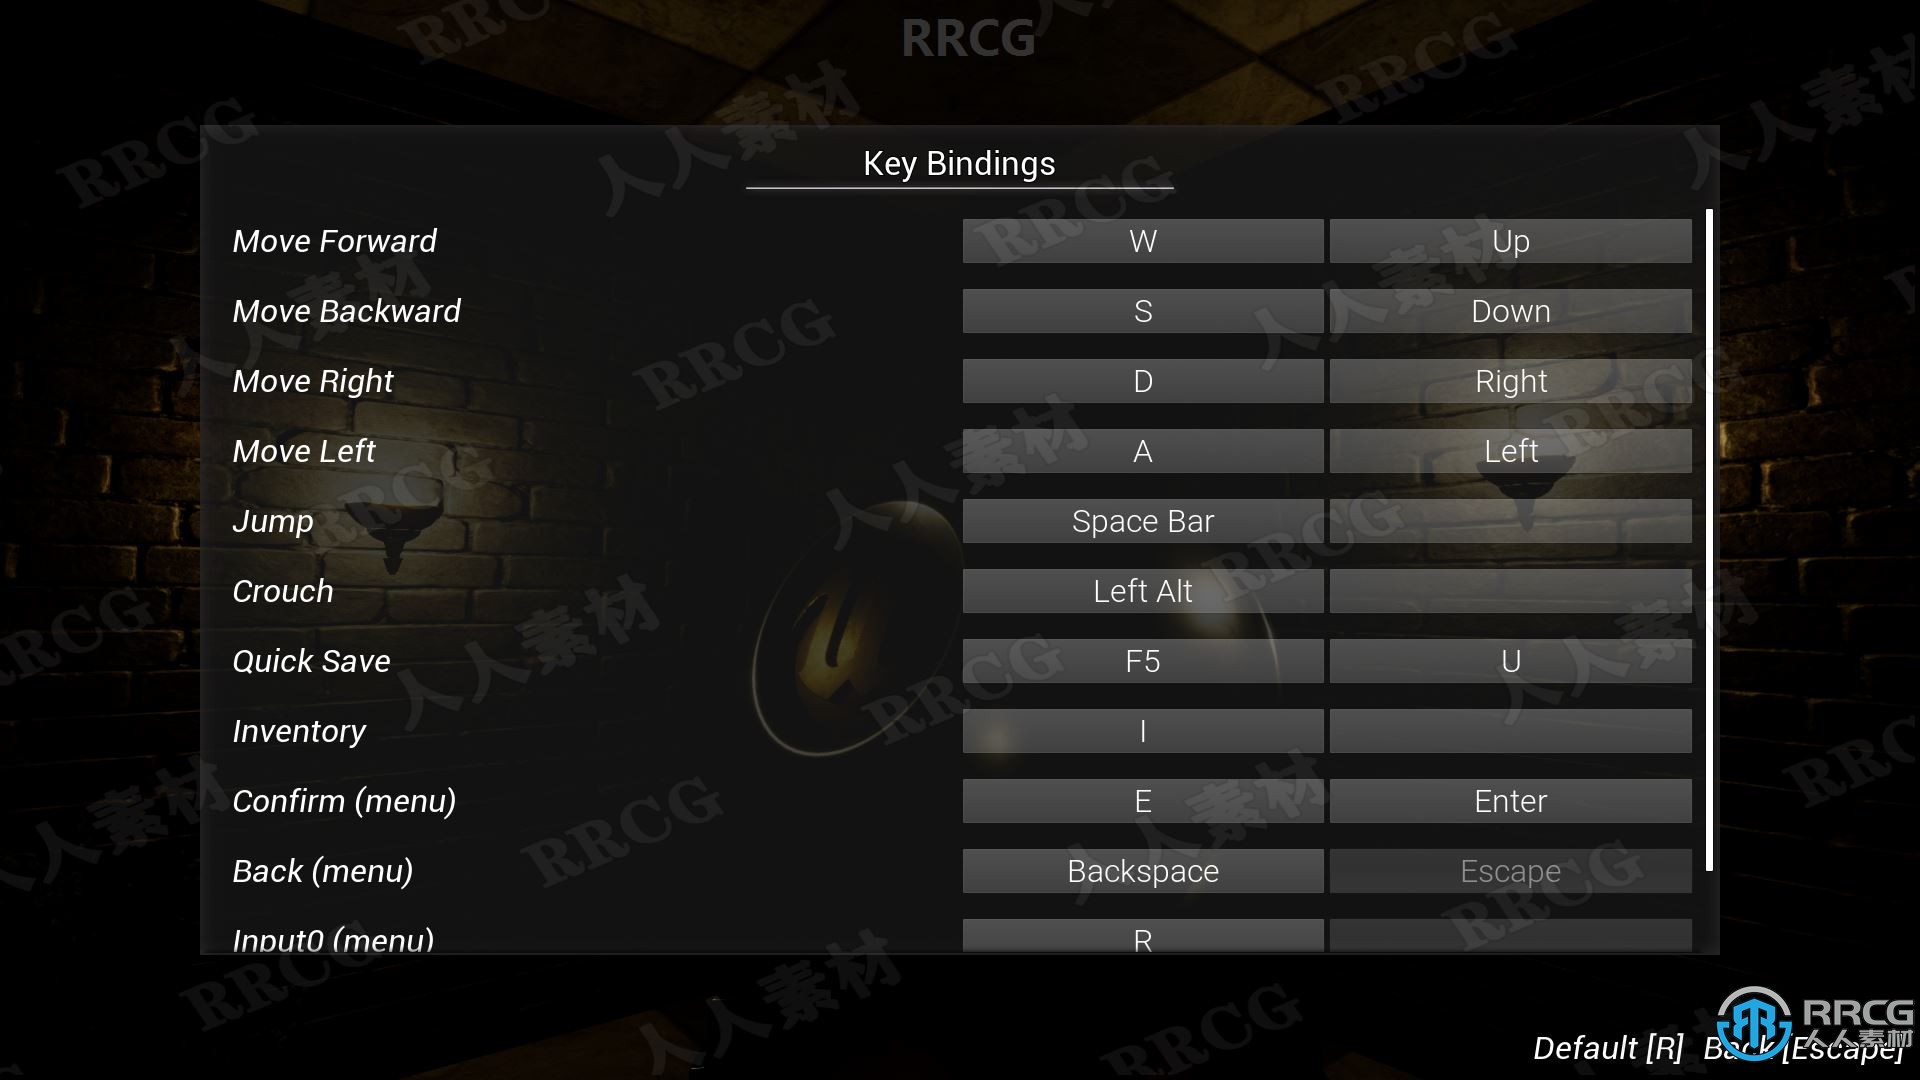Click the Confirm menu Enter alternate binding

[1510, 800]
